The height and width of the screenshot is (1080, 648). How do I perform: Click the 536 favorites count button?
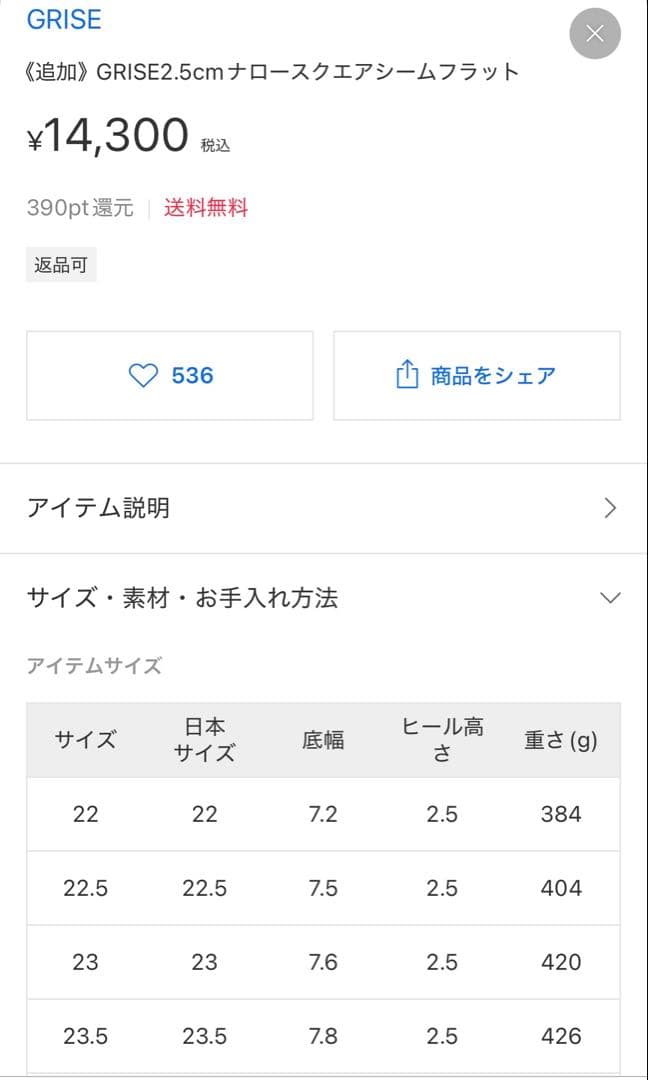pos(170,375)
